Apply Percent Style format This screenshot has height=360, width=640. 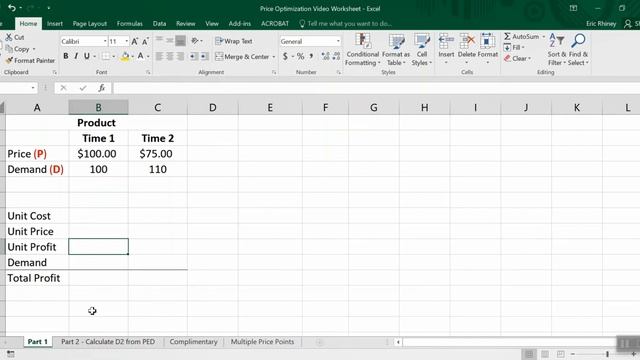(x=301, y=56)
